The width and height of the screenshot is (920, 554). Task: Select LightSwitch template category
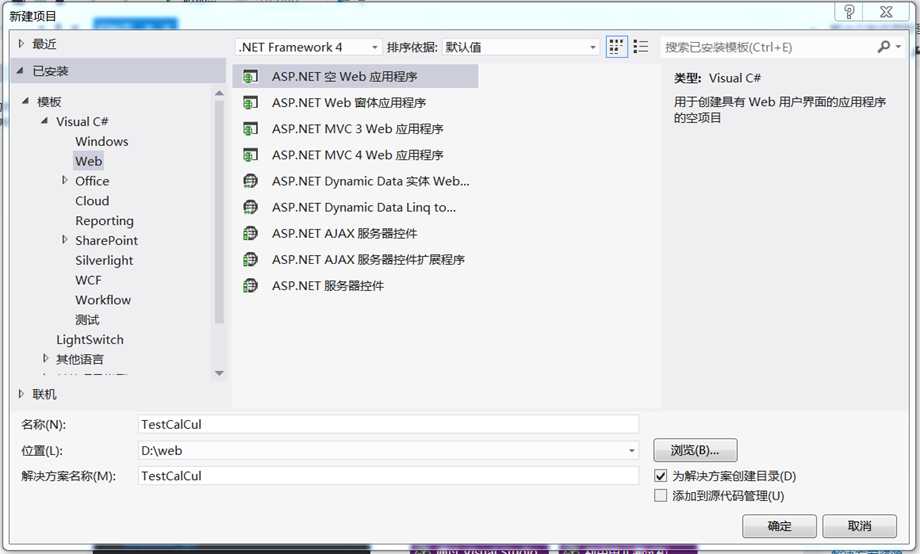coord(90,340)
